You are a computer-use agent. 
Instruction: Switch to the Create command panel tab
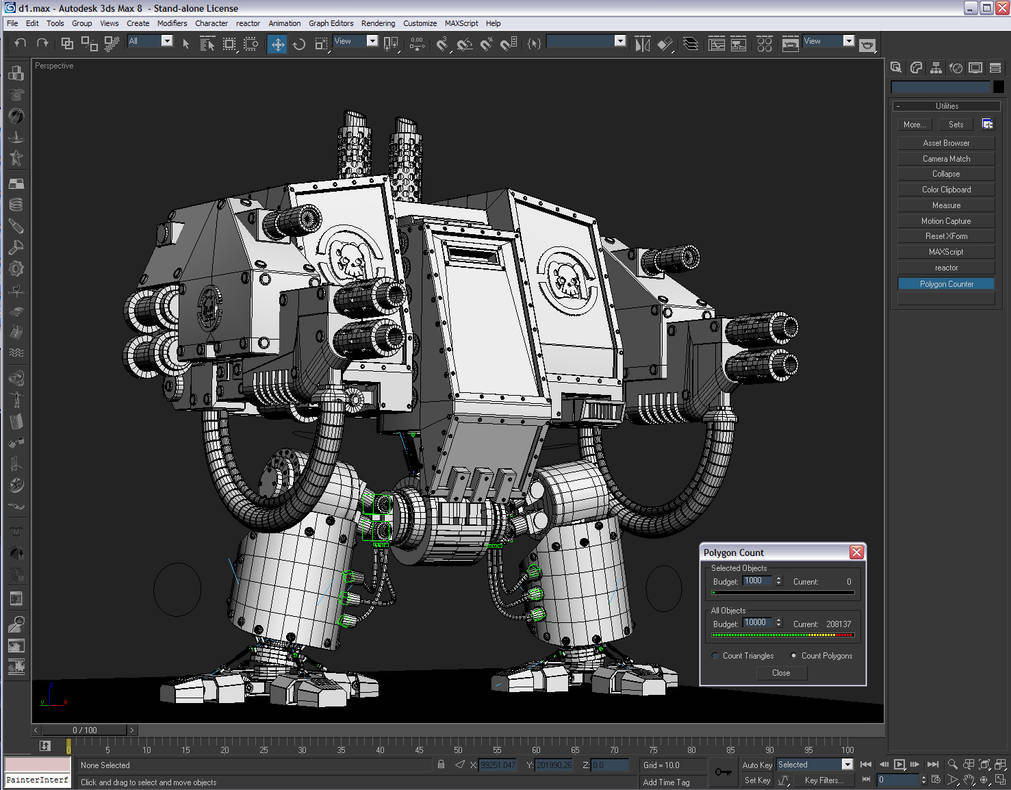coord(896,67)
